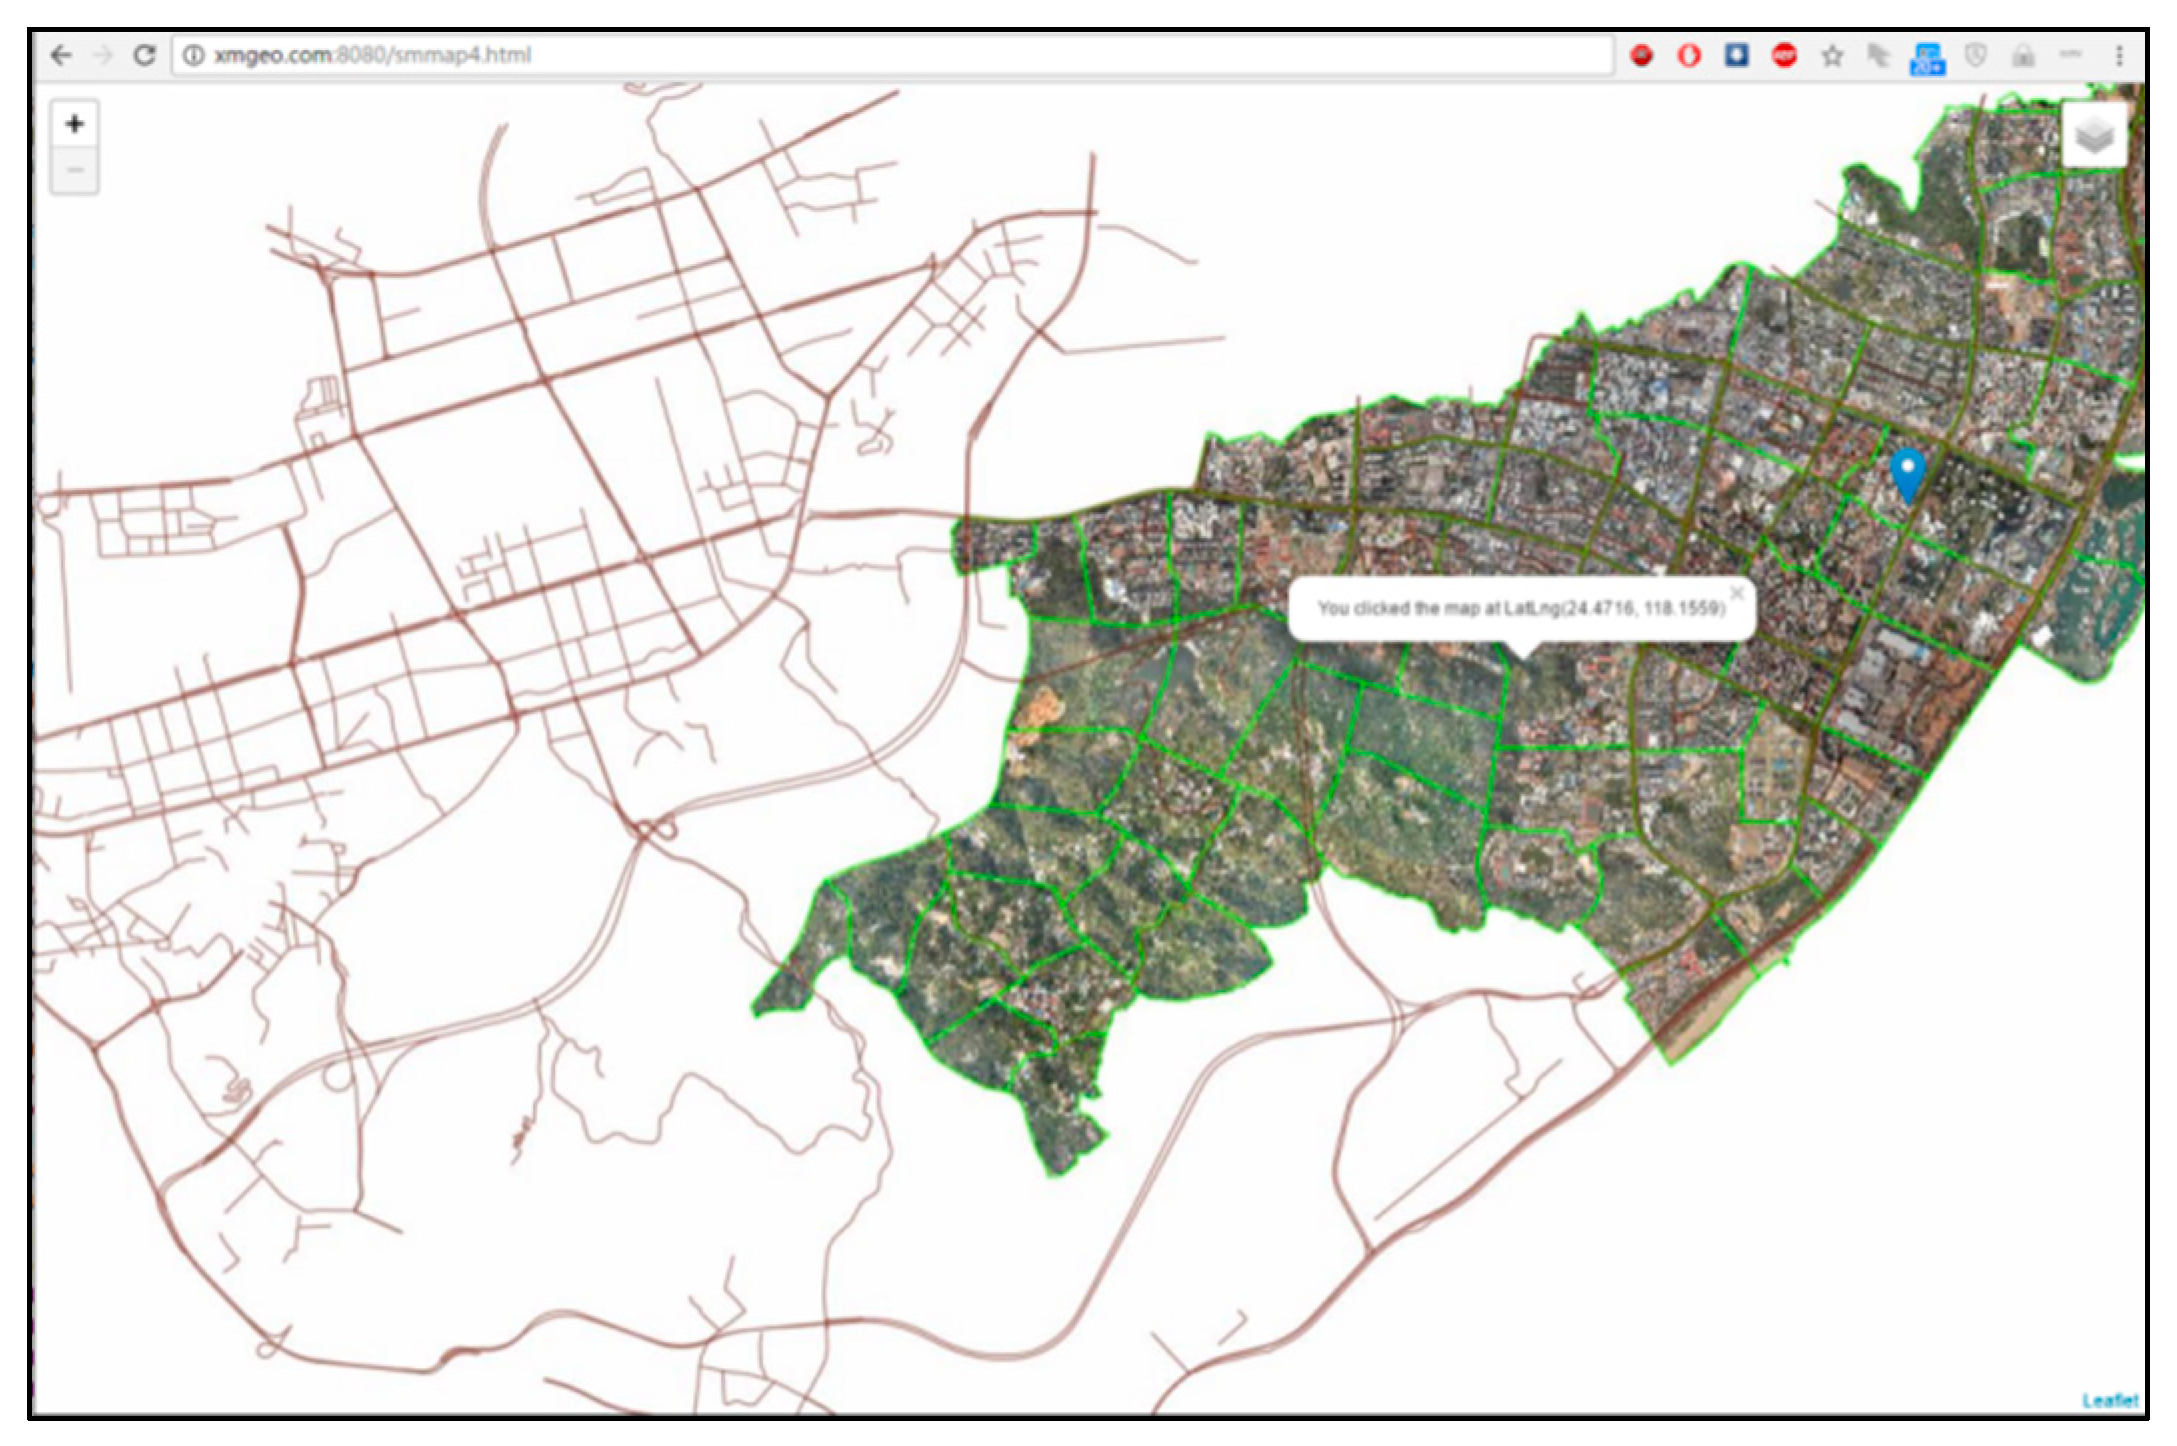This screenshot has height=1446, width=2177.
Task: Click the Opera red O extension icon
Action: coord(1689,56)
